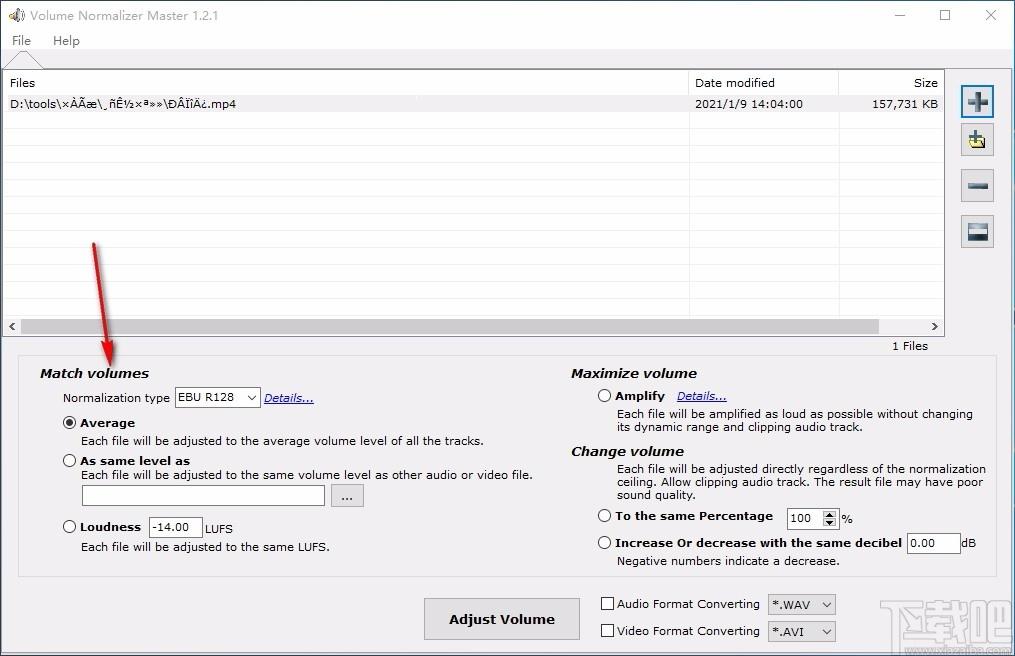Viewport: 1015px width, 656px height.
Task: Click the horizontal scrollbar thumb in file list
Action: click(x=449, y=326)
